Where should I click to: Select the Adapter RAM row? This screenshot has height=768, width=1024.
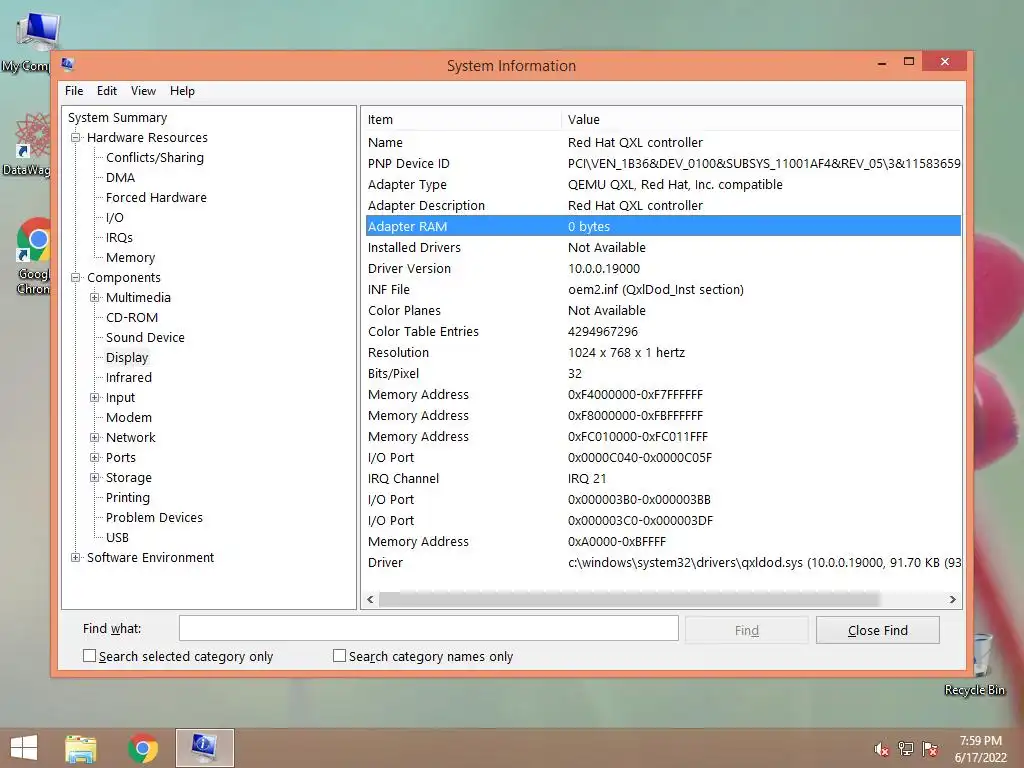click(x=663, y=226)
